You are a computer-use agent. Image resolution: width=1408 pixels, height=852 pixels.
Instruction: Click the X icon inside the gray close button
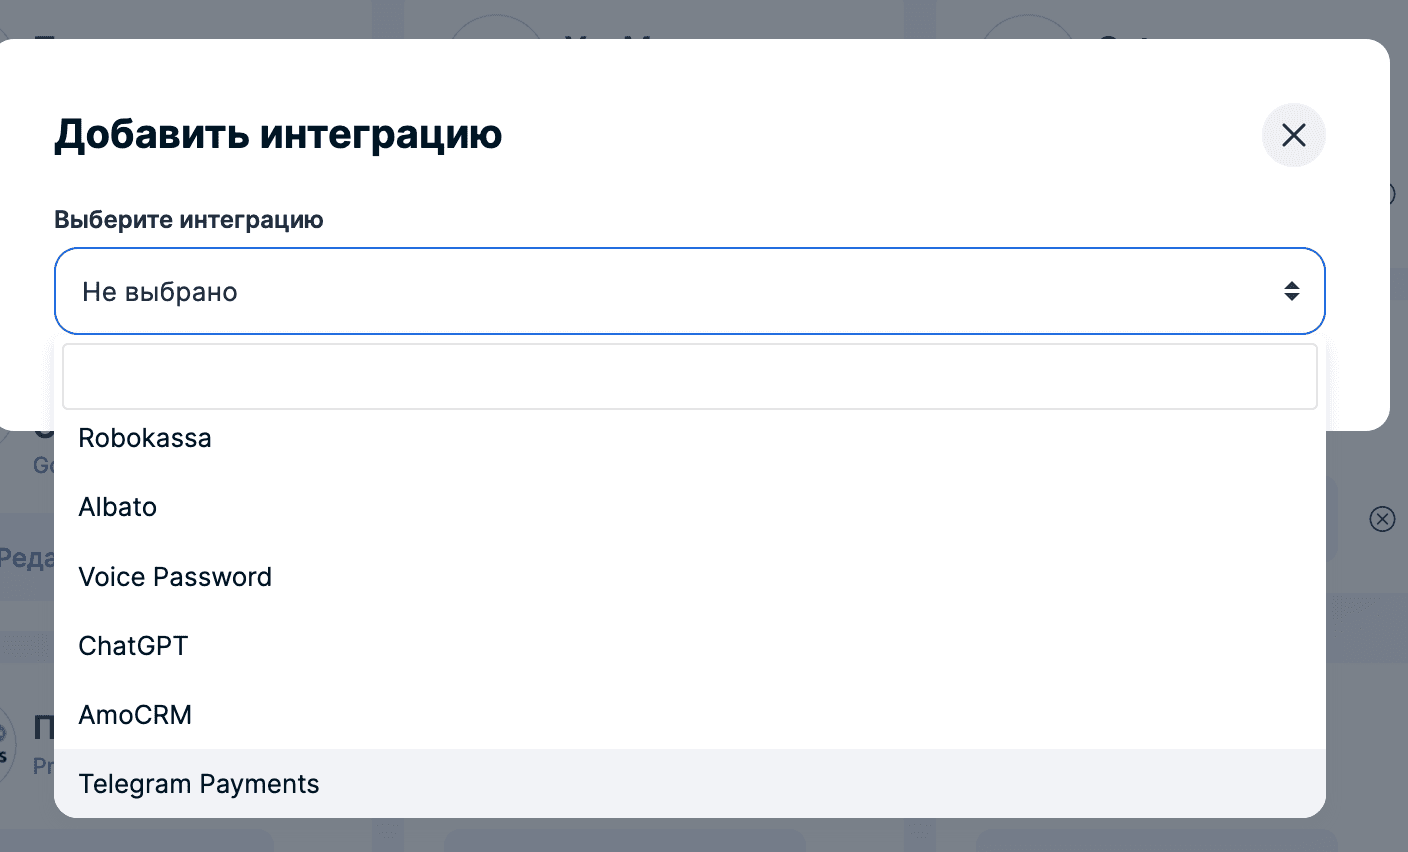tap(1293, 134)
